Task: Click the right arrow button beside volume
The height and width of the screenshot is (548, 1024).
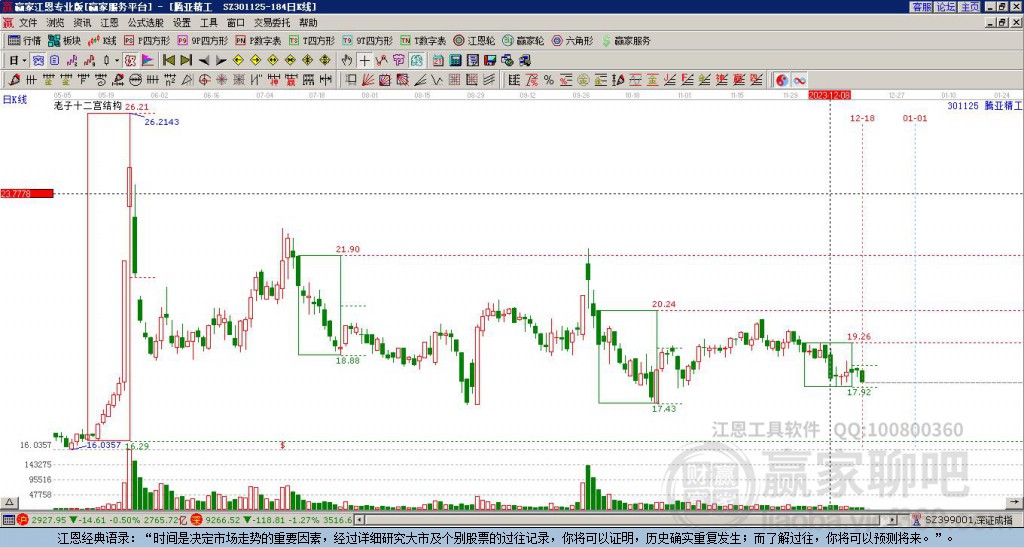Action: 1014,502
